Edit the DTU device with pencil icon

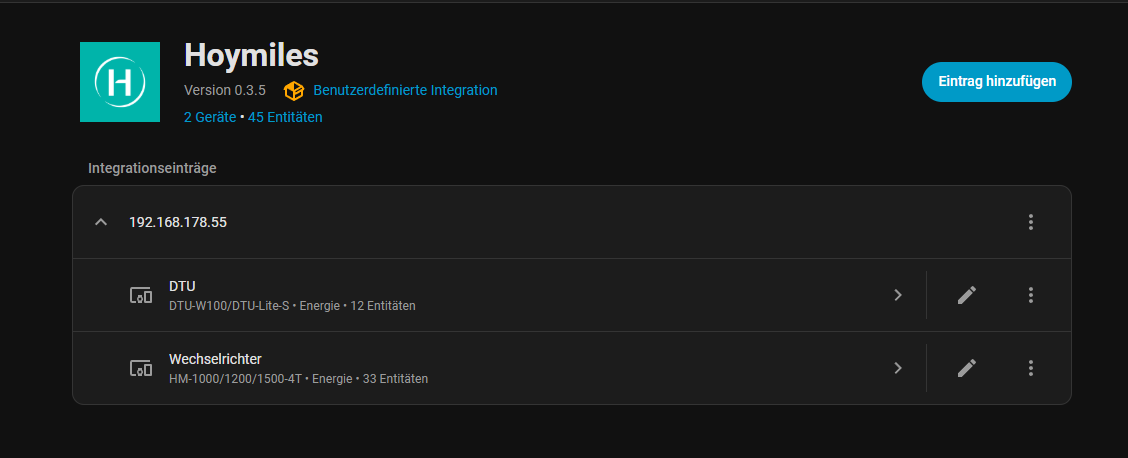point(966,295)
